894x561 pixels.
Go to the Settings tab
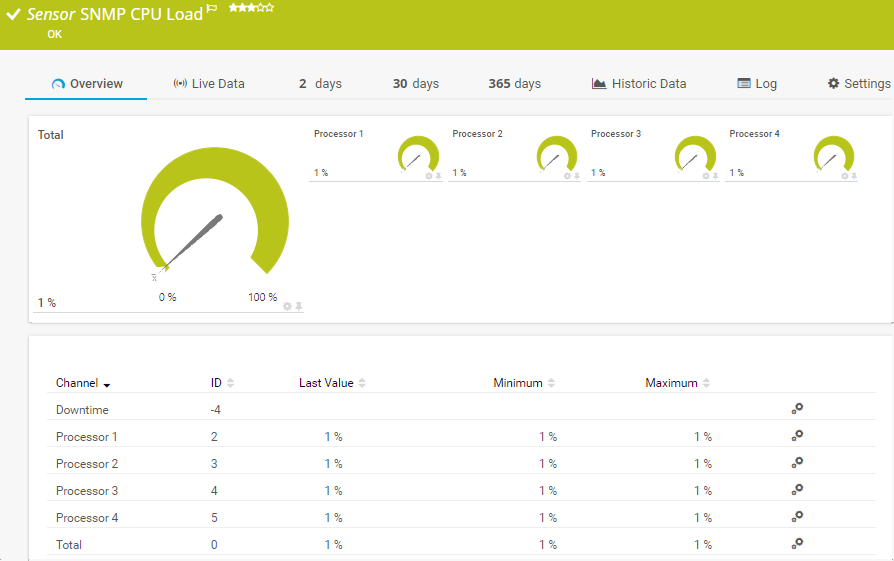(859, 84)
